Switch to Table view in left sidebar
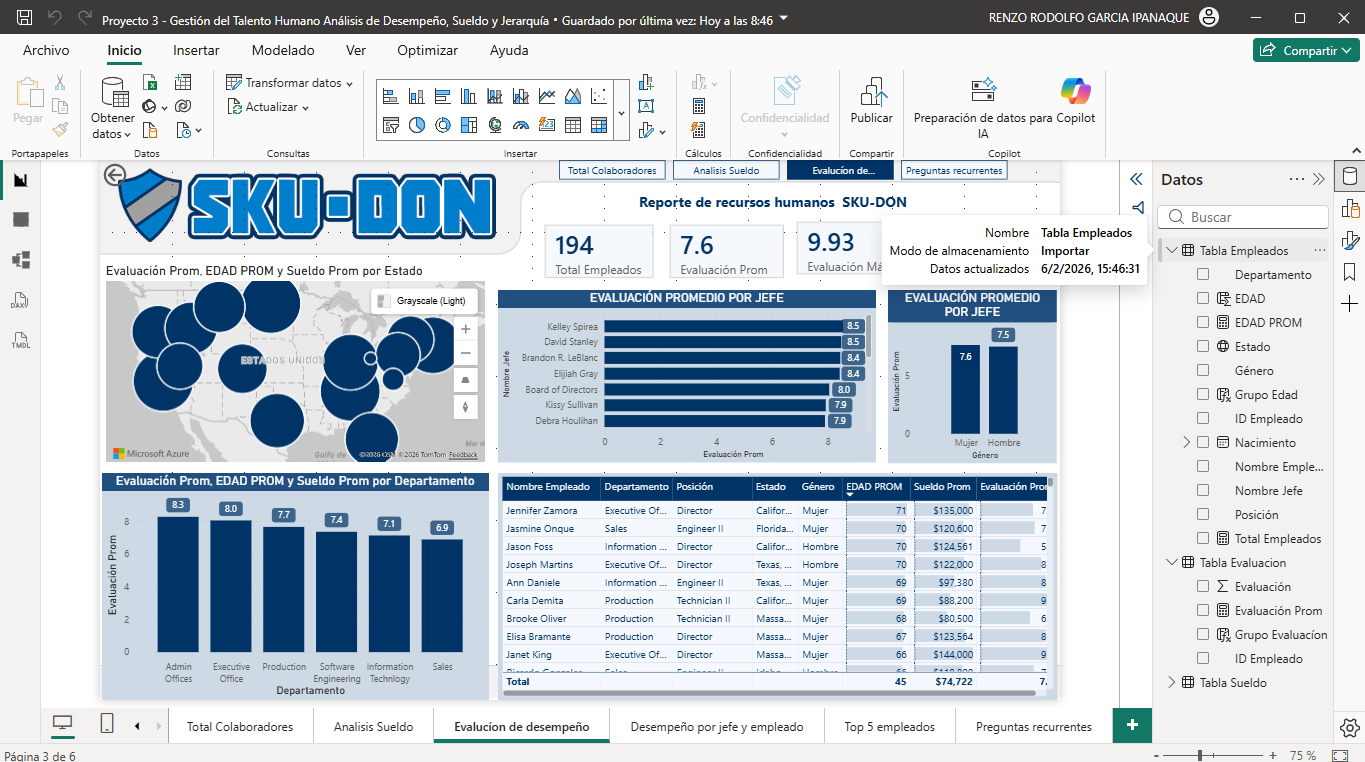 (x=20, y=220)
